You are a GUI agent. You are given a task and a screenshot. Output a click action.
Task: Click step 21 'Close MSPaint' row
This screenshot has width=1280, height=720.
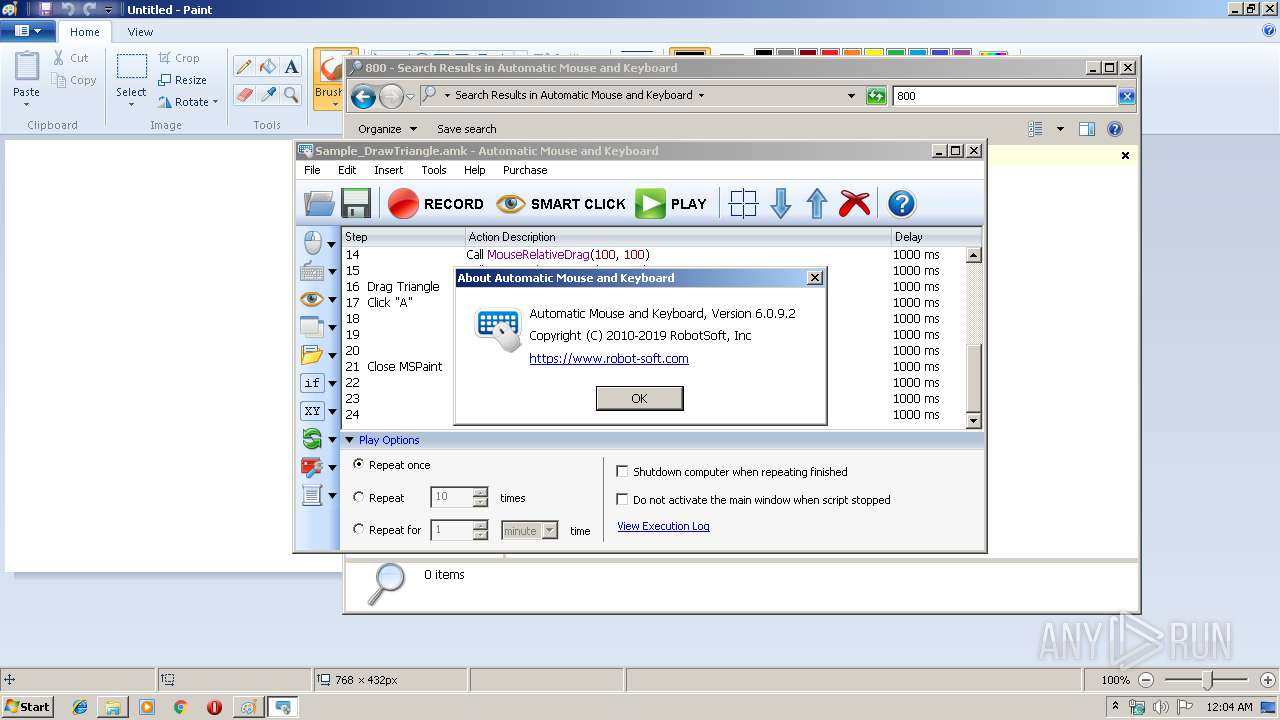[x=654, y=366]
